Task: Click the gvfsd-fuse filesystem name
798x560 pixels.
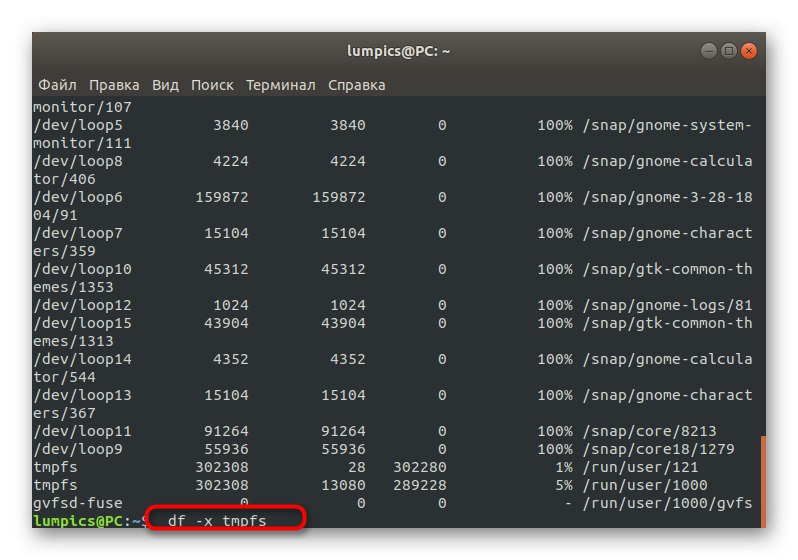Action: click(78, 503)
